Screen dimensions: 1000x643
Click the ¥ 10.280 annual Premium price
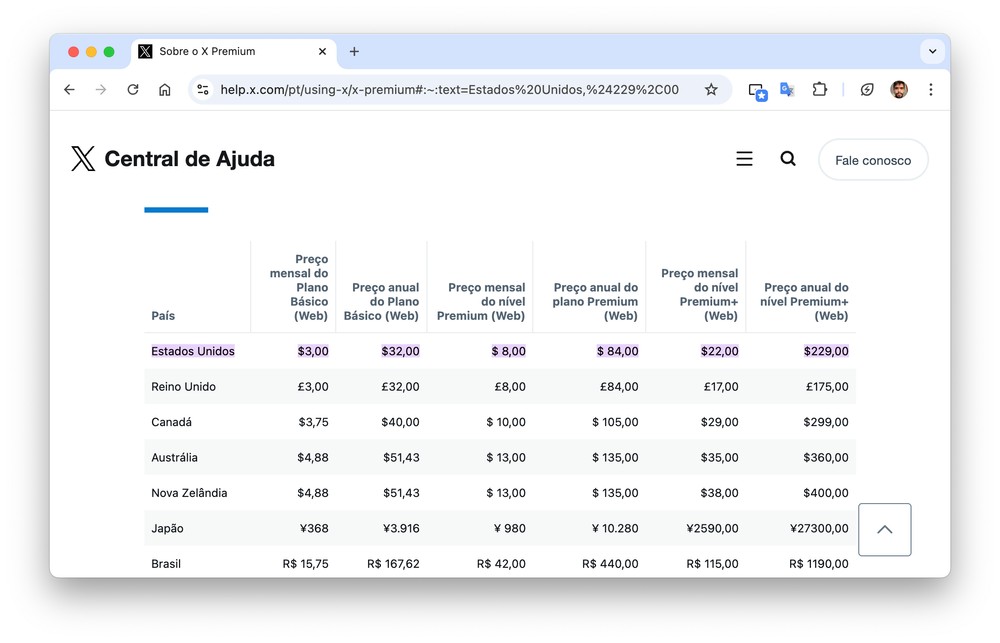tap(615, 529)
